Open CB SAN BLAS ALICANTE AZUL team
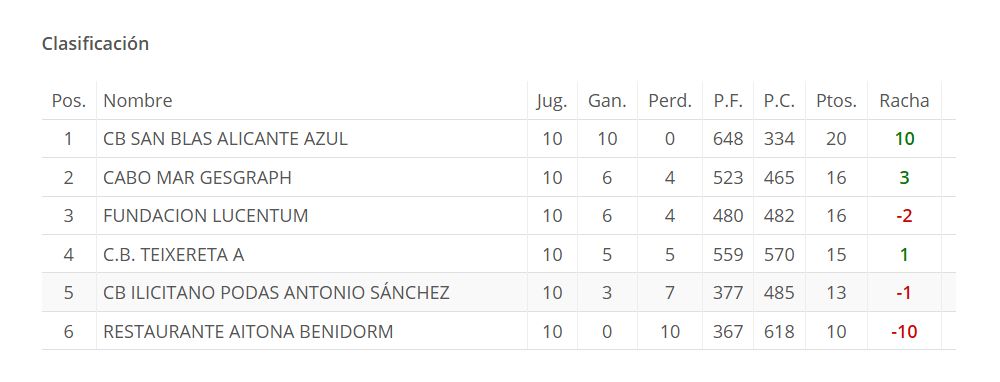Image resolution: width=1000 pixels, height=382 pixels. 225,139
